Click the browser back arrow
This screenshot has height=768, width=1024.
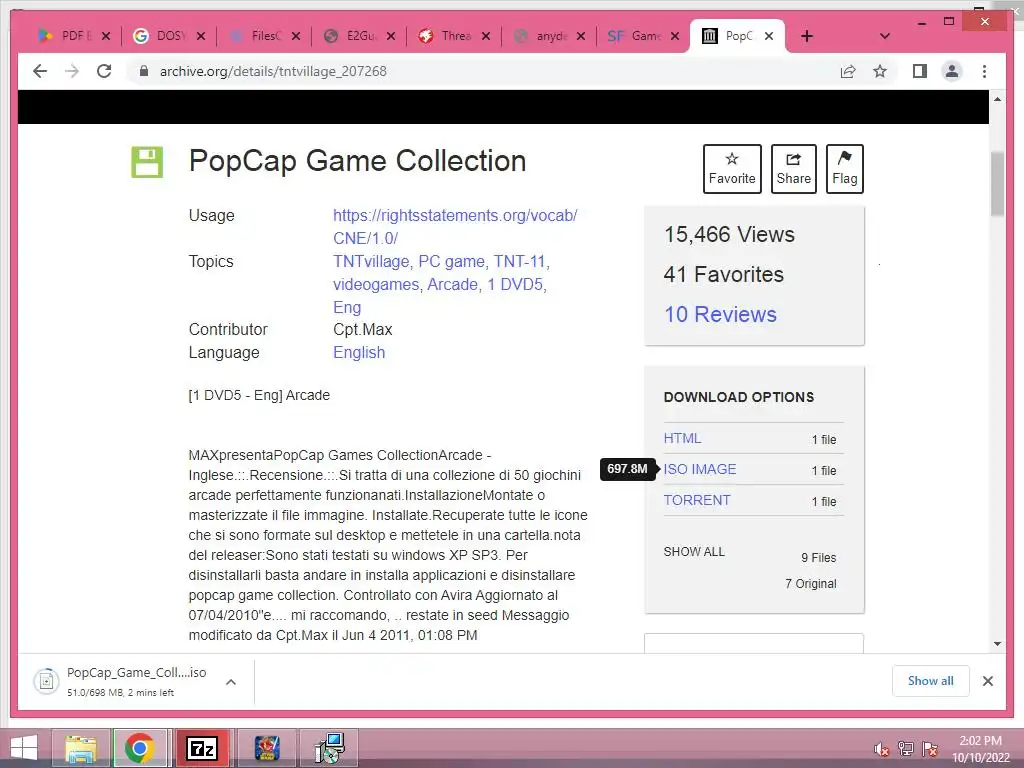click(x=40, y=71)
